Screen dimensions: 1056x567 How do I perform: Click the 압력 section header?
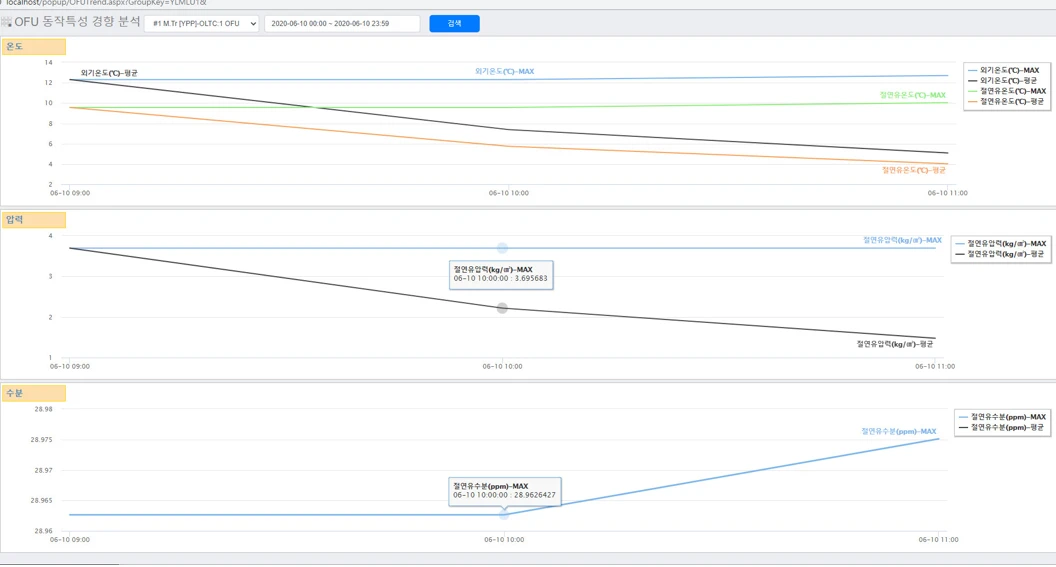[34, 220]
